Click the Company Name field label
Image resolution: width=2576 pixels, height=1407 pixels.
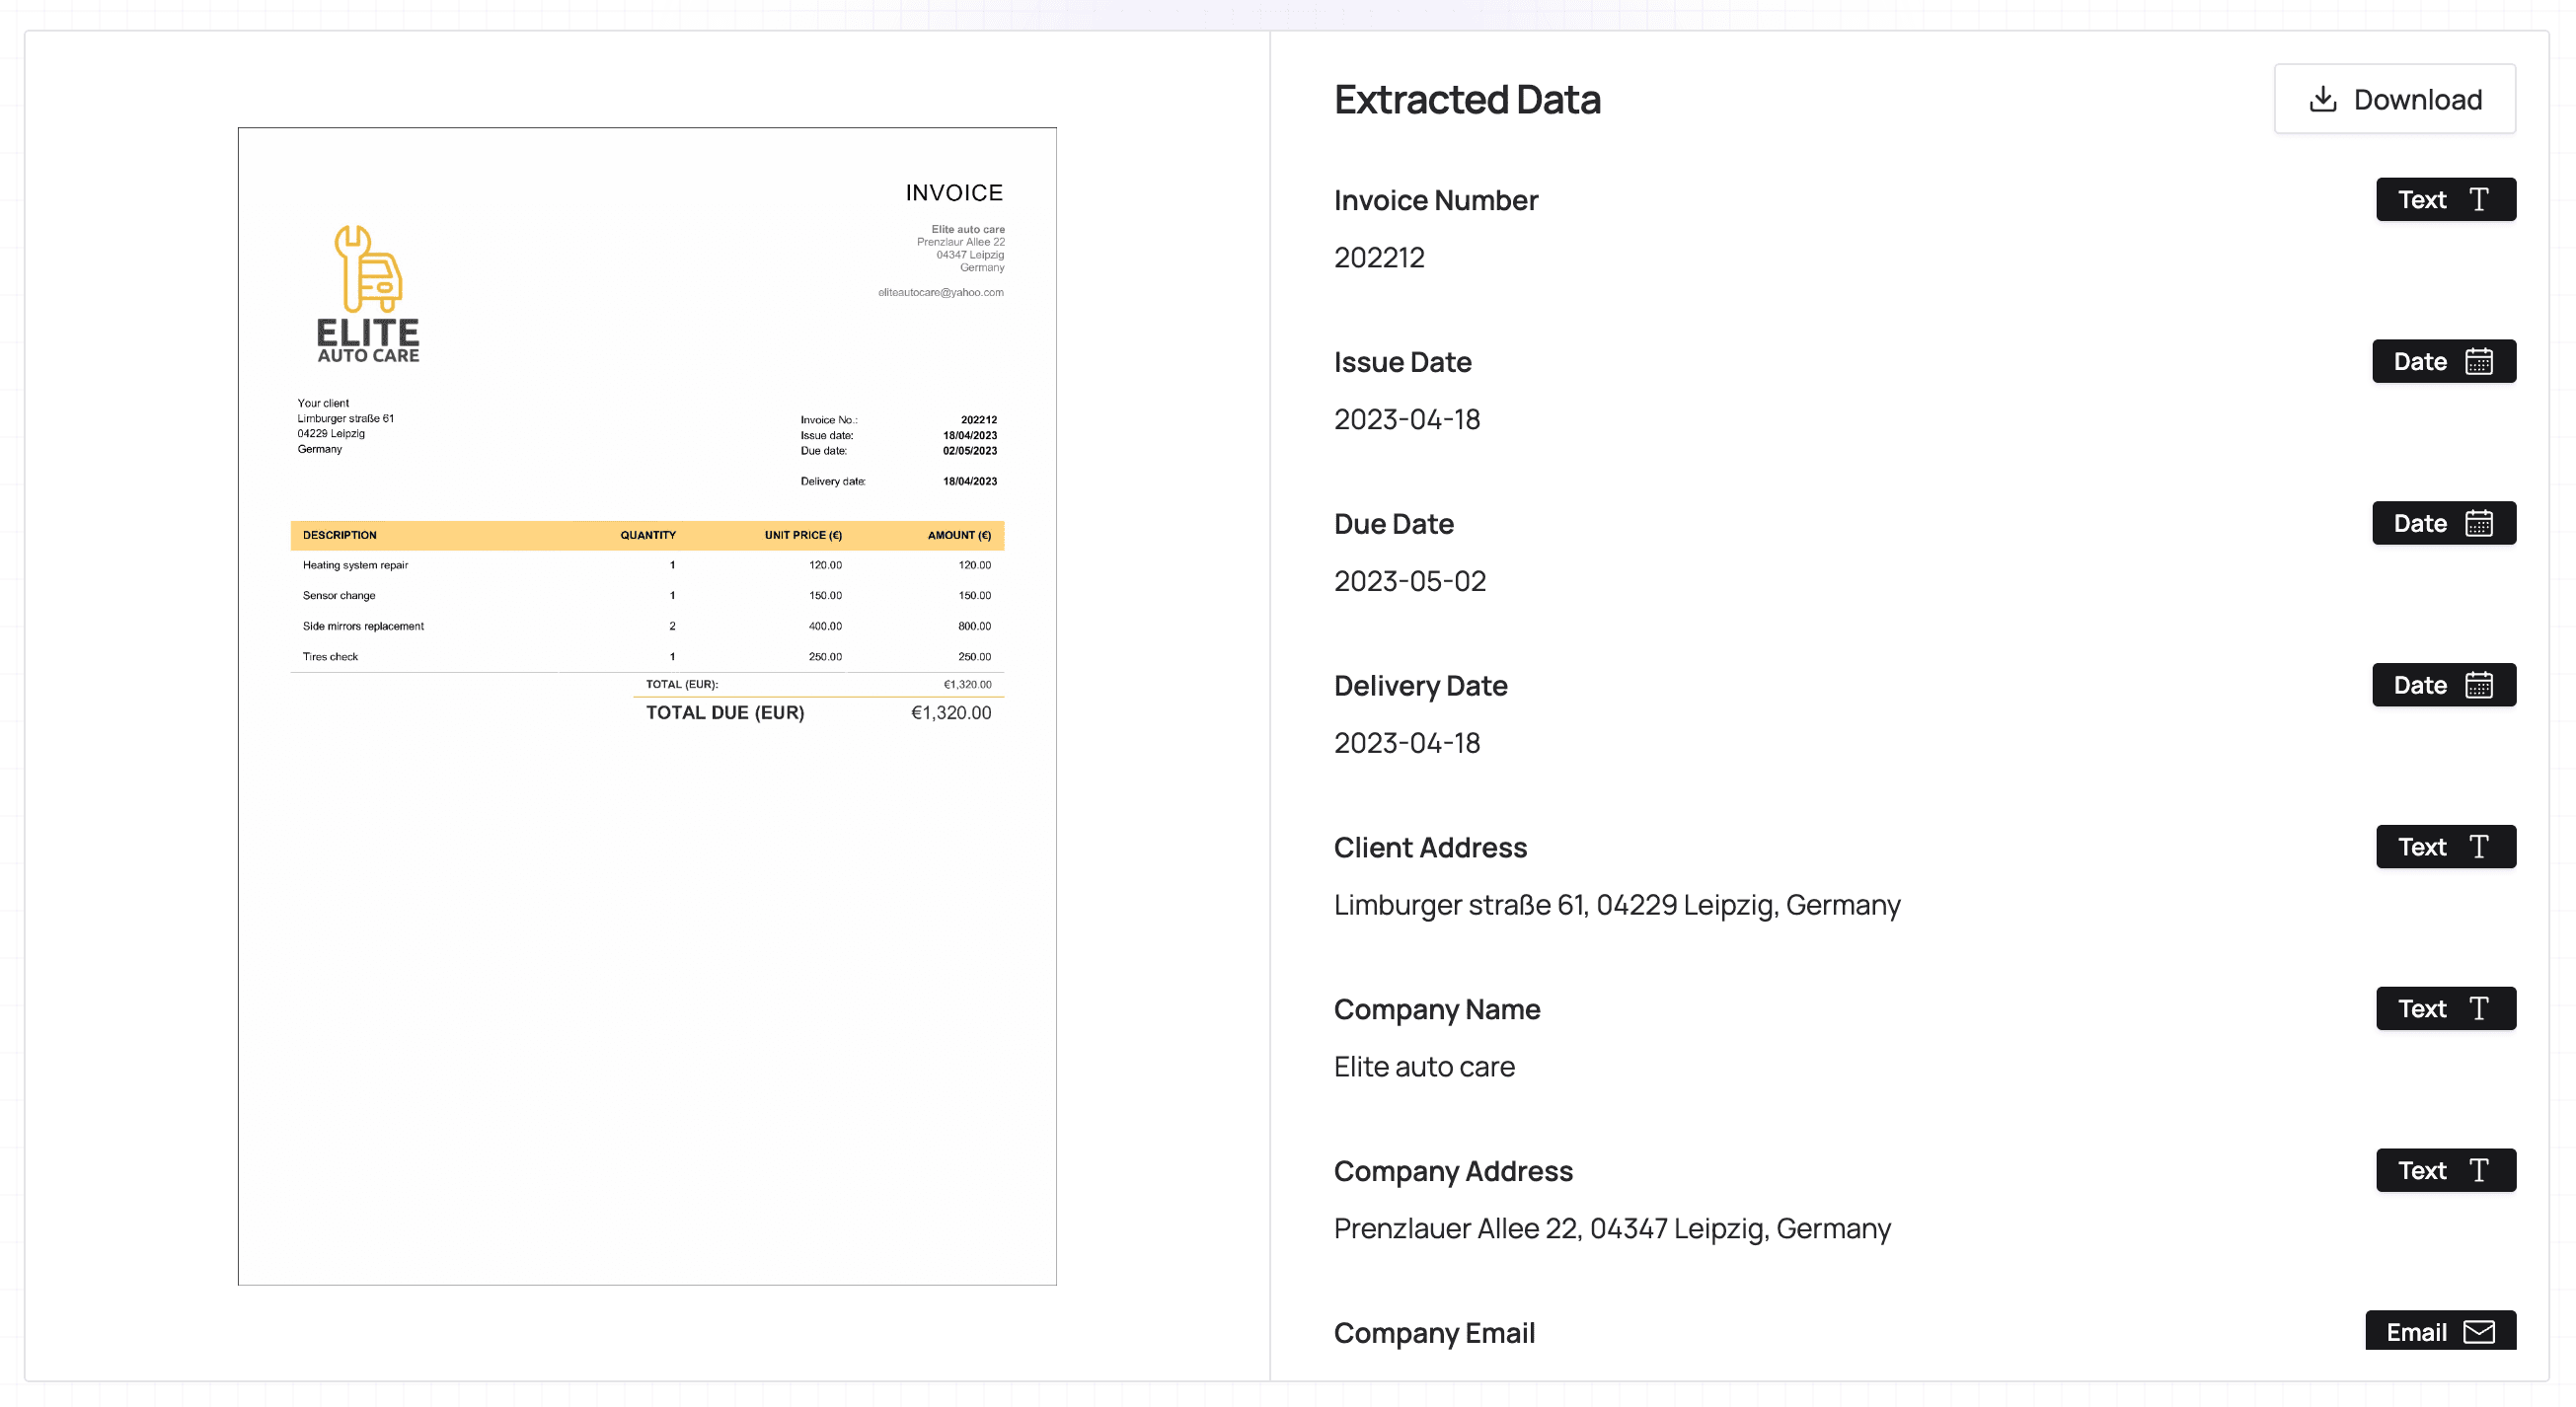1437,1011
